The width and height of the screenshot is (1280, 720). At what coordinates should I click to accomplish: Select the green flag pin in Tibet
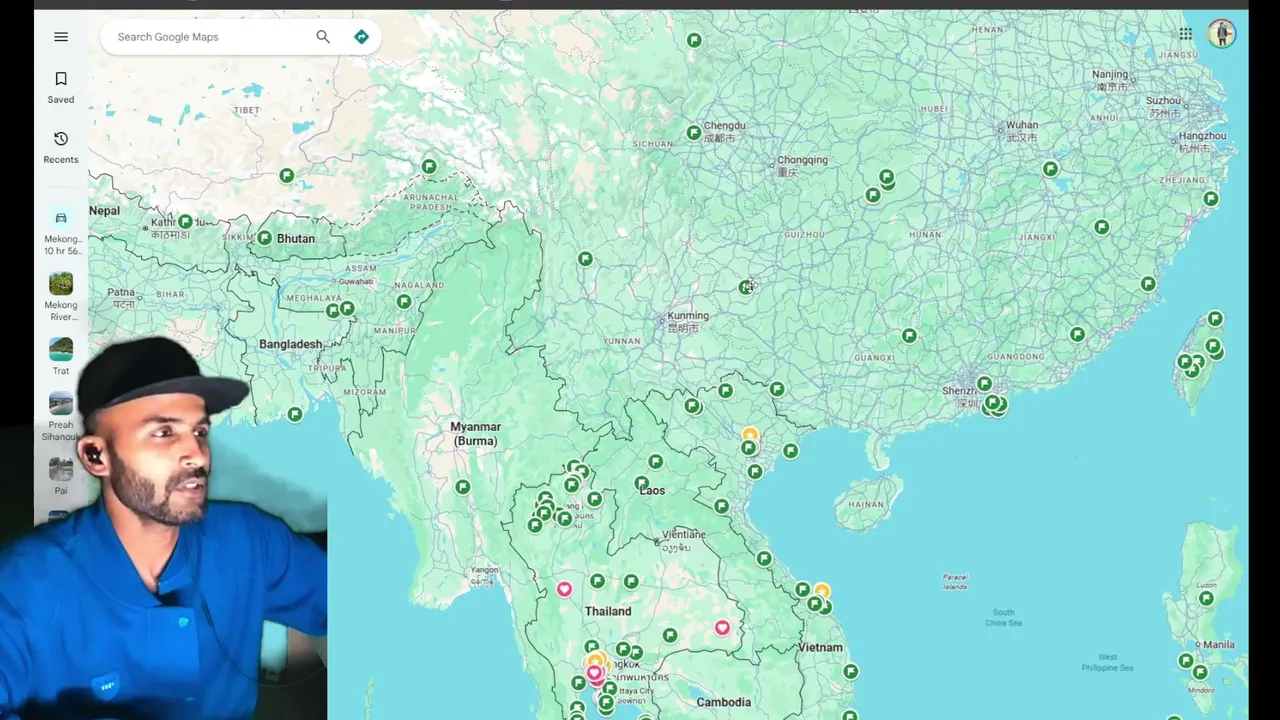click(287, 176)
